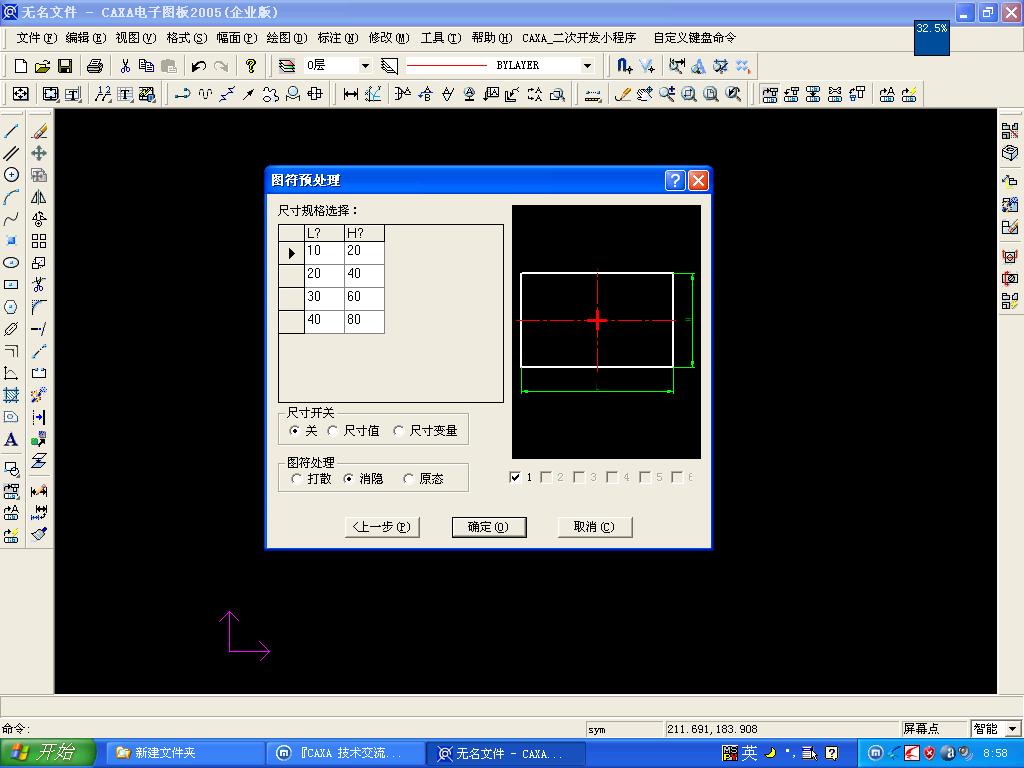Select the Circle drawing tool
This screenshot has height=768, width=1024.
[11, 174]
